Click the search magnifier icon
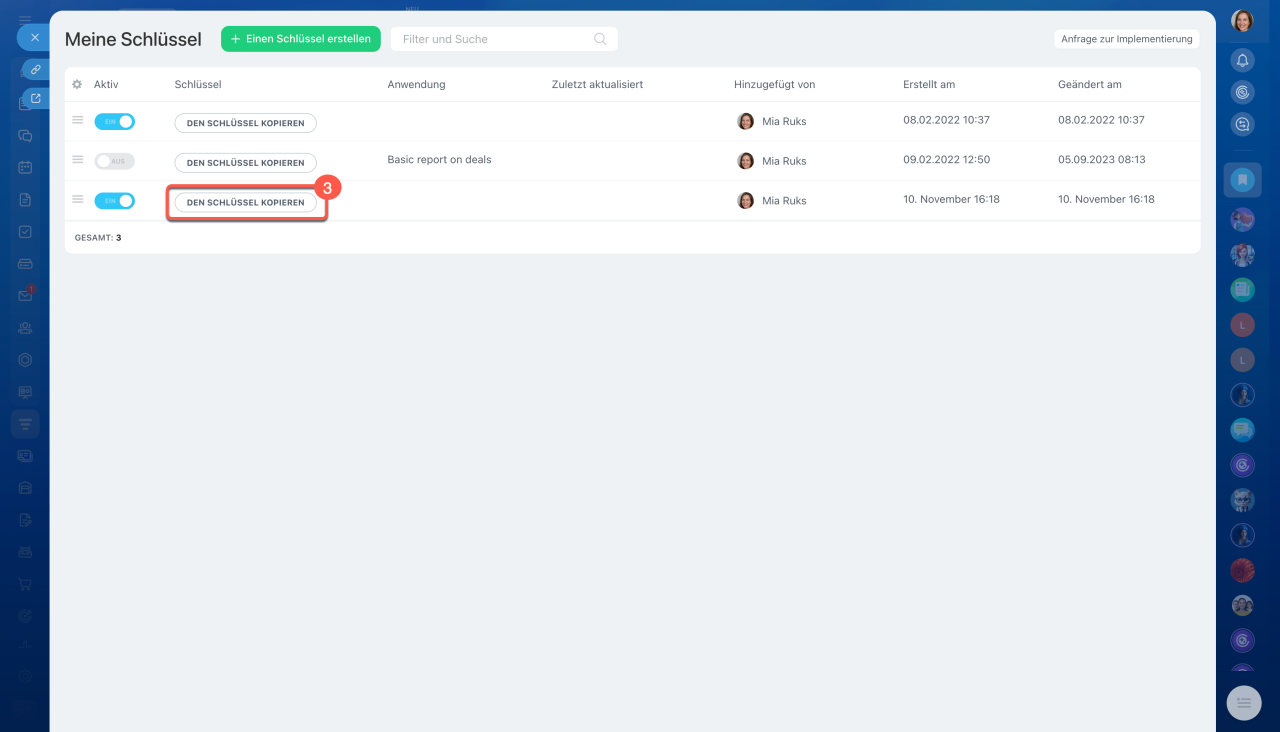 click(x=600, y=39)
